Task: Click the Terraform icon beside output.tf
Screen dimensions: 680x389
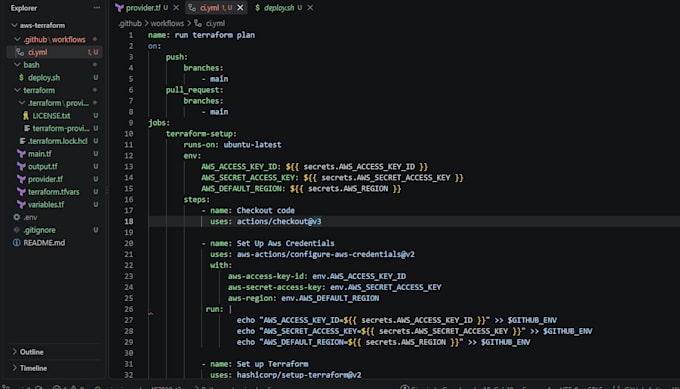Action: pyautogui.click(x=21, y=167)
